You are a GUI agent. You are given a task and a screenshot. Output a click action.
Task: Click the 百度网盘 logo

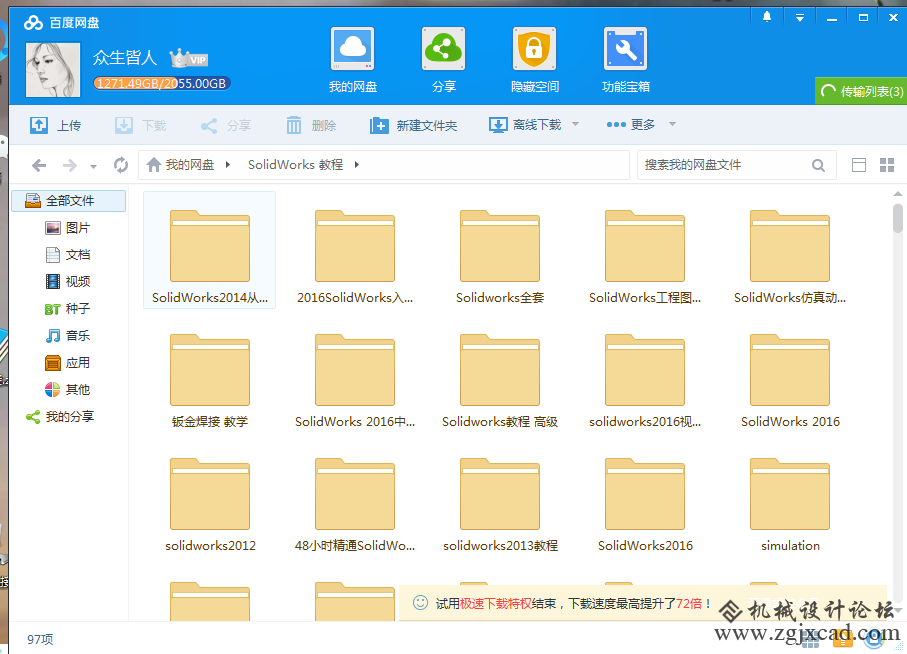[62, 23]
